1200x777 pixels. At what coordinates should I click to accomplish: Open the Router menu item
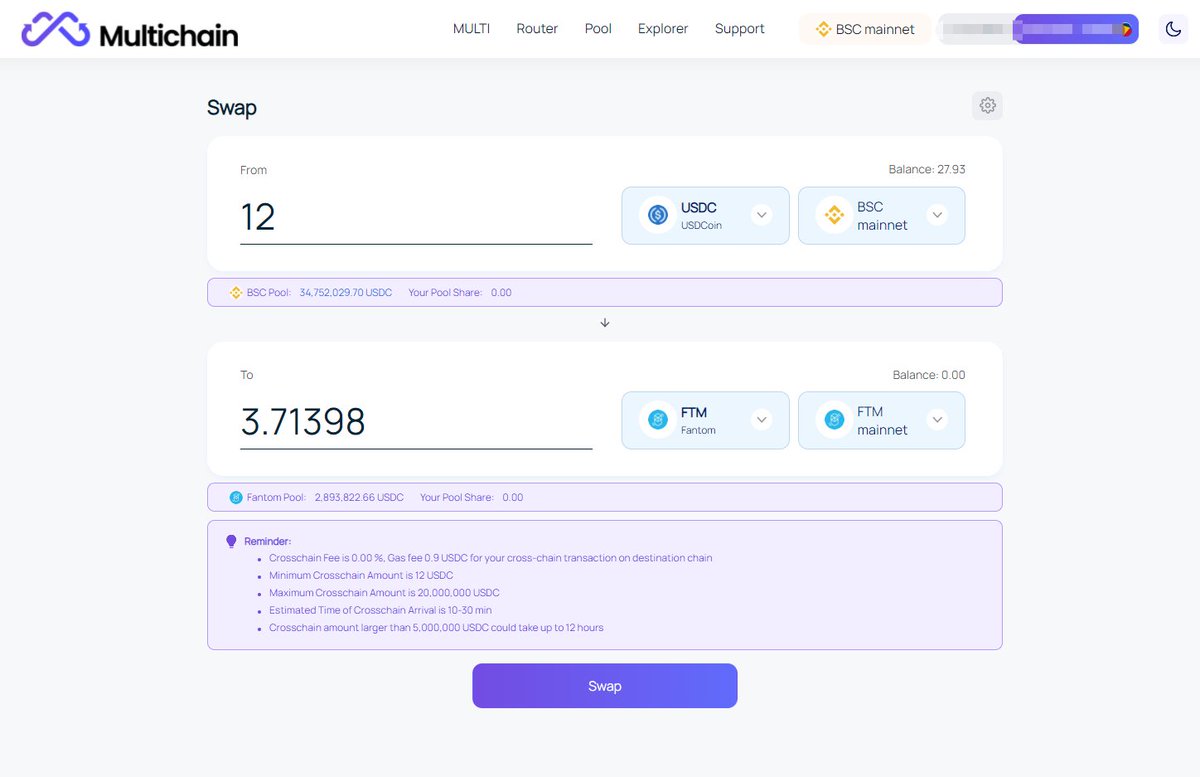coord(537,29)
